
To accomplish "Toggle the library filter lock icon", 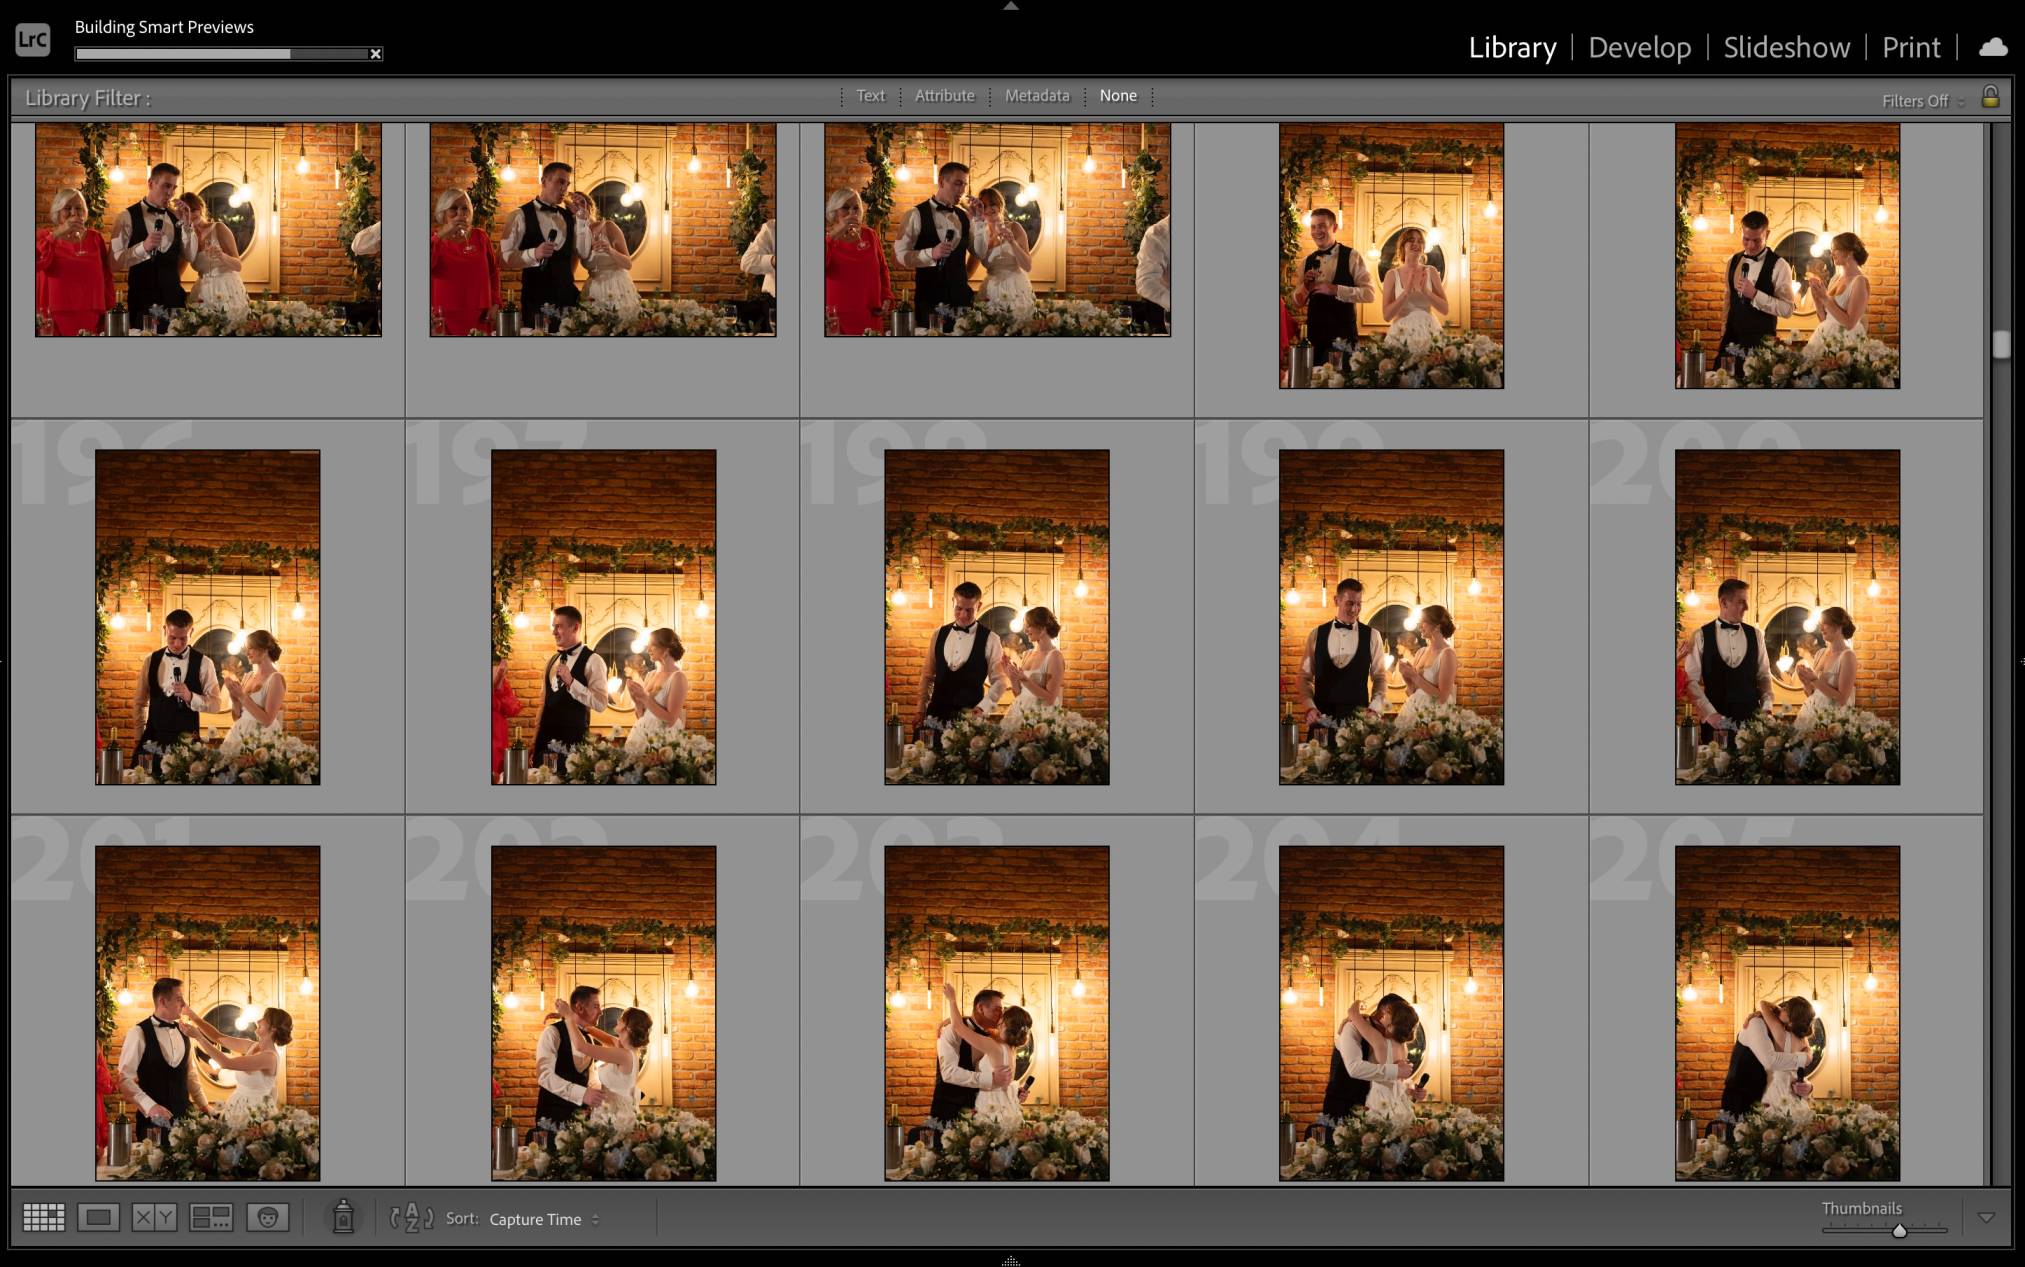I will [x=1990, y=97].
